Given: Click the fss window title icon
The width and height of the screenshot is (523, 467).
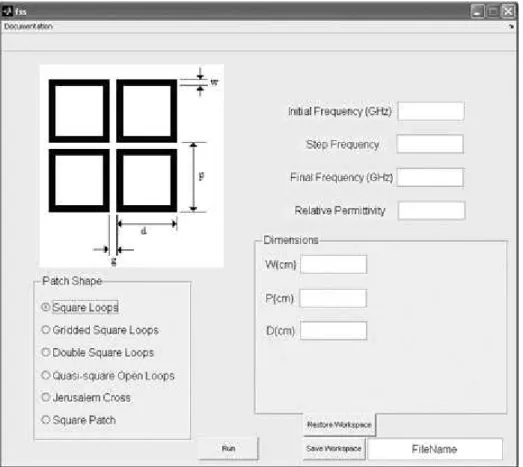Looking at the screenshot, I should (7, 11).
